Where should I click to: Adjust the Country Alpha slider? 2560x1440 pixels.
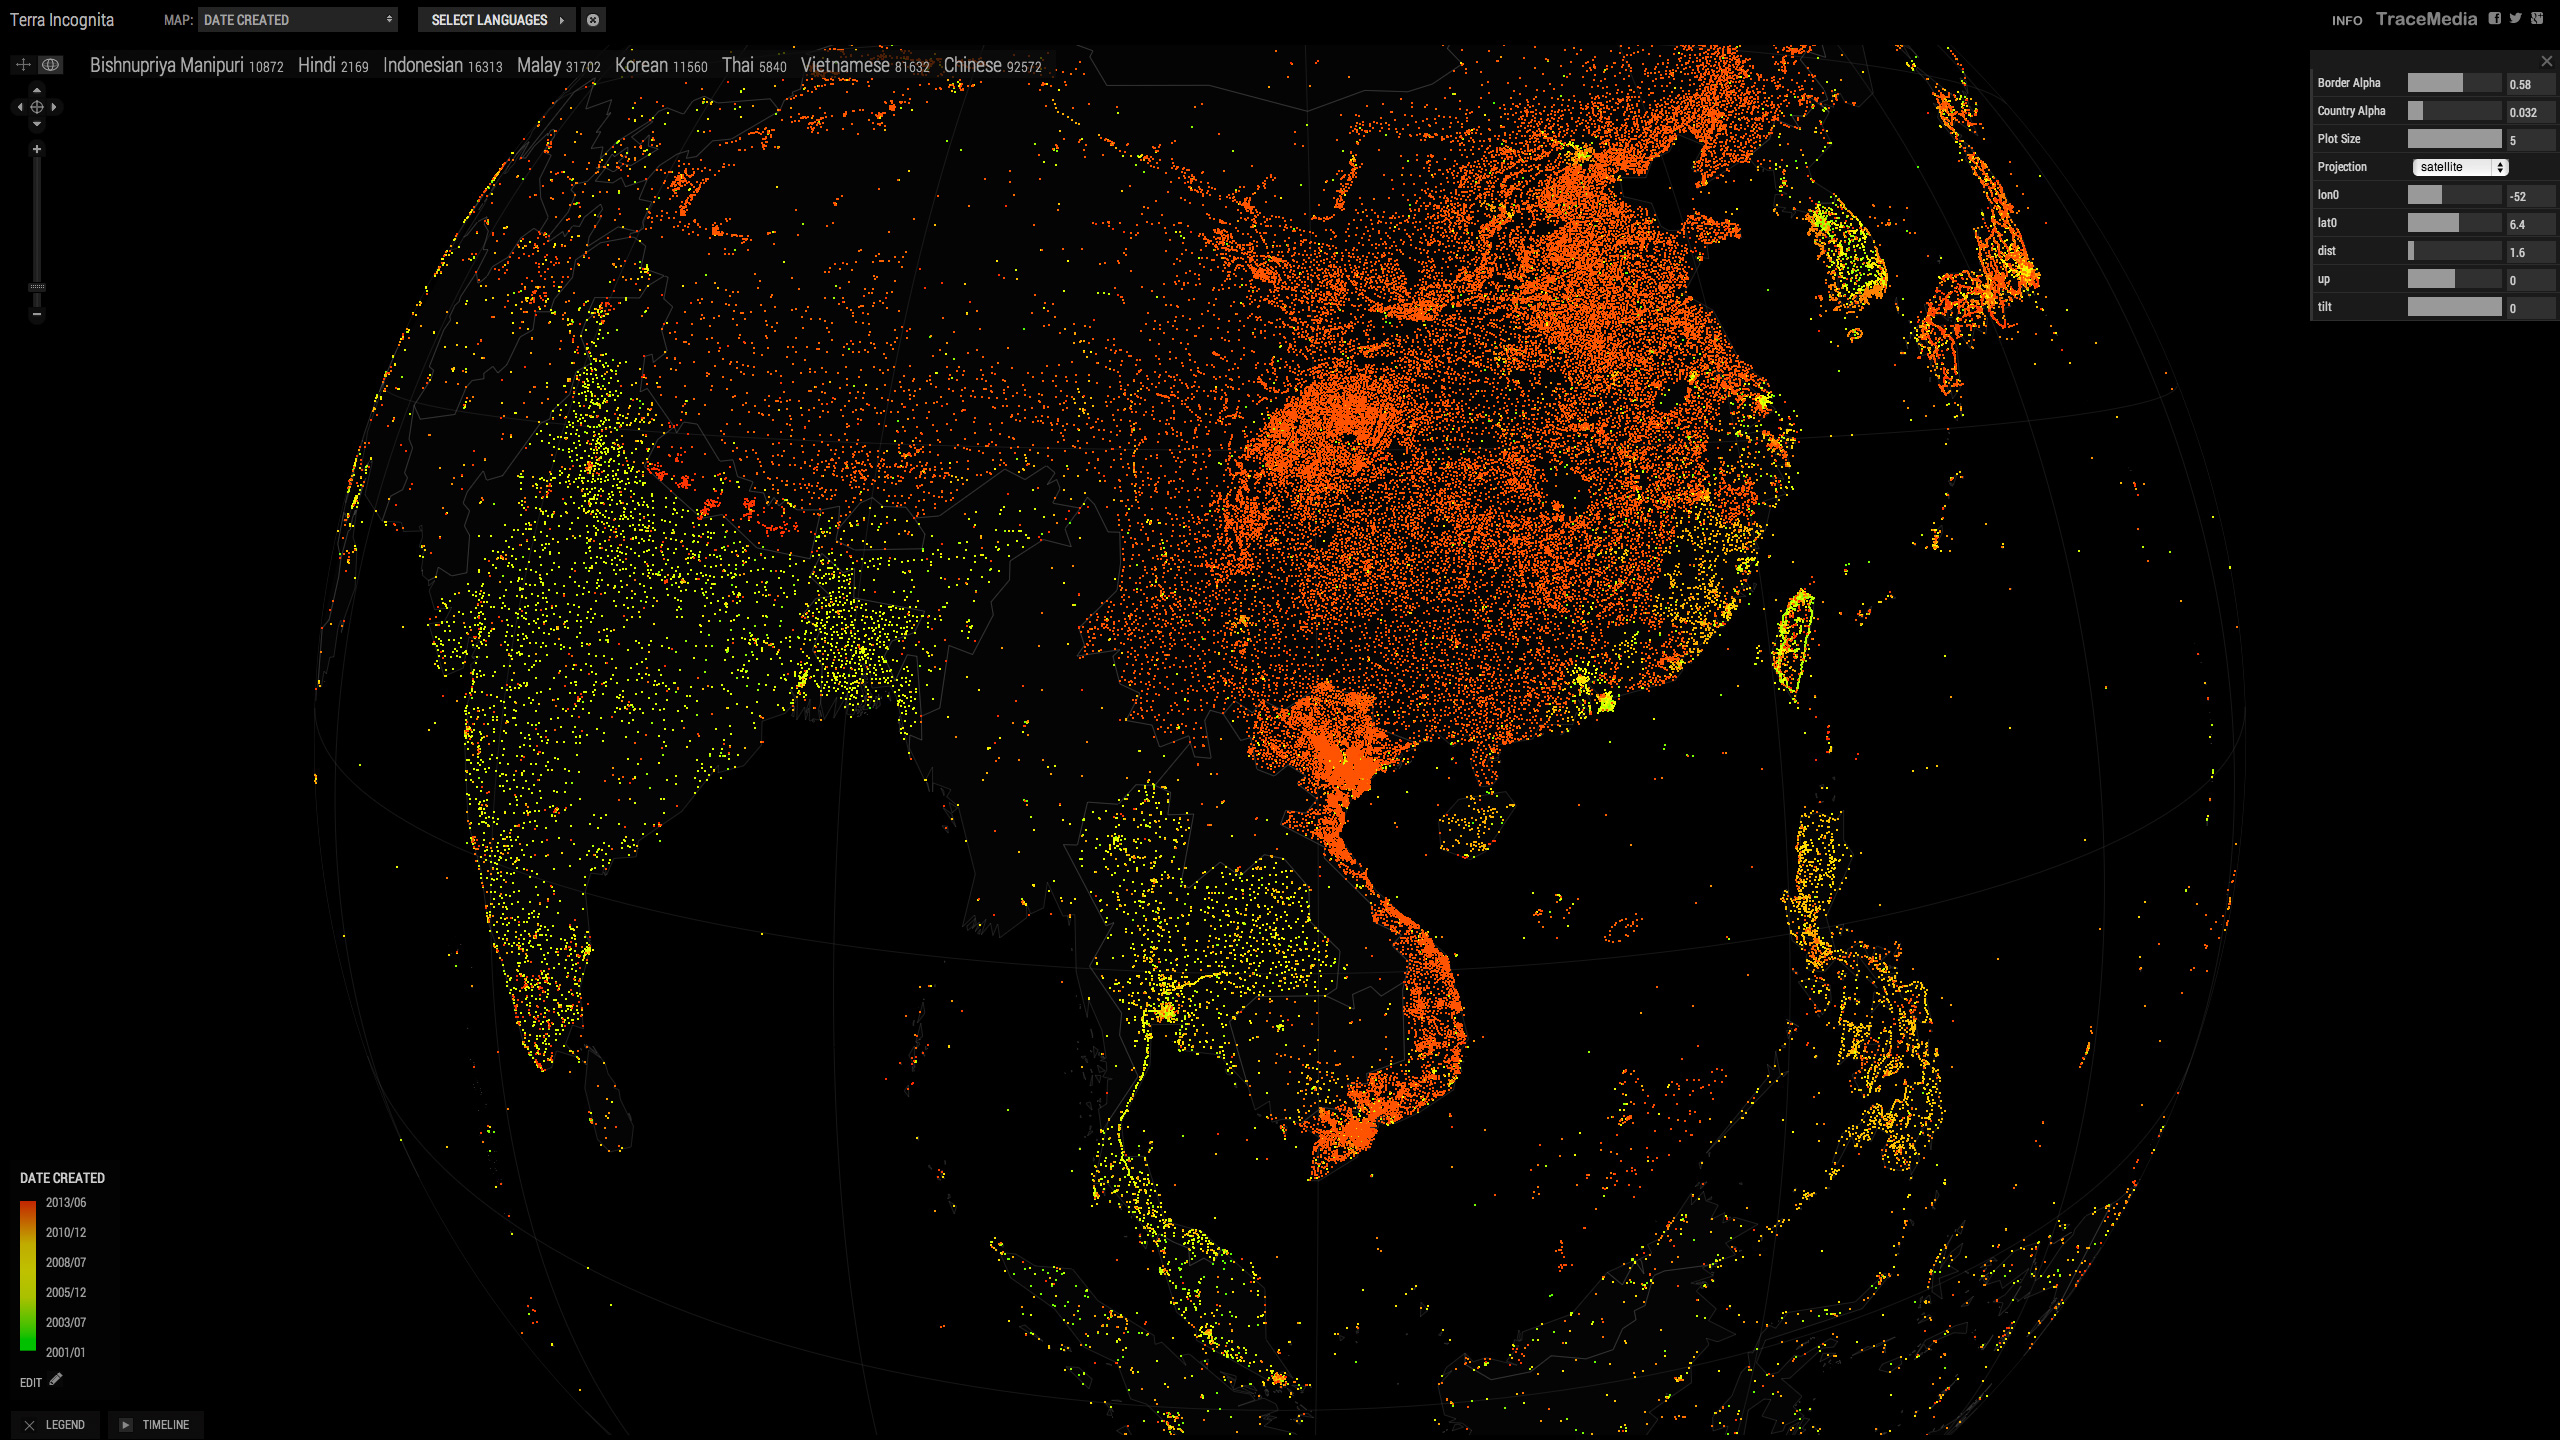coord(2454,111)
